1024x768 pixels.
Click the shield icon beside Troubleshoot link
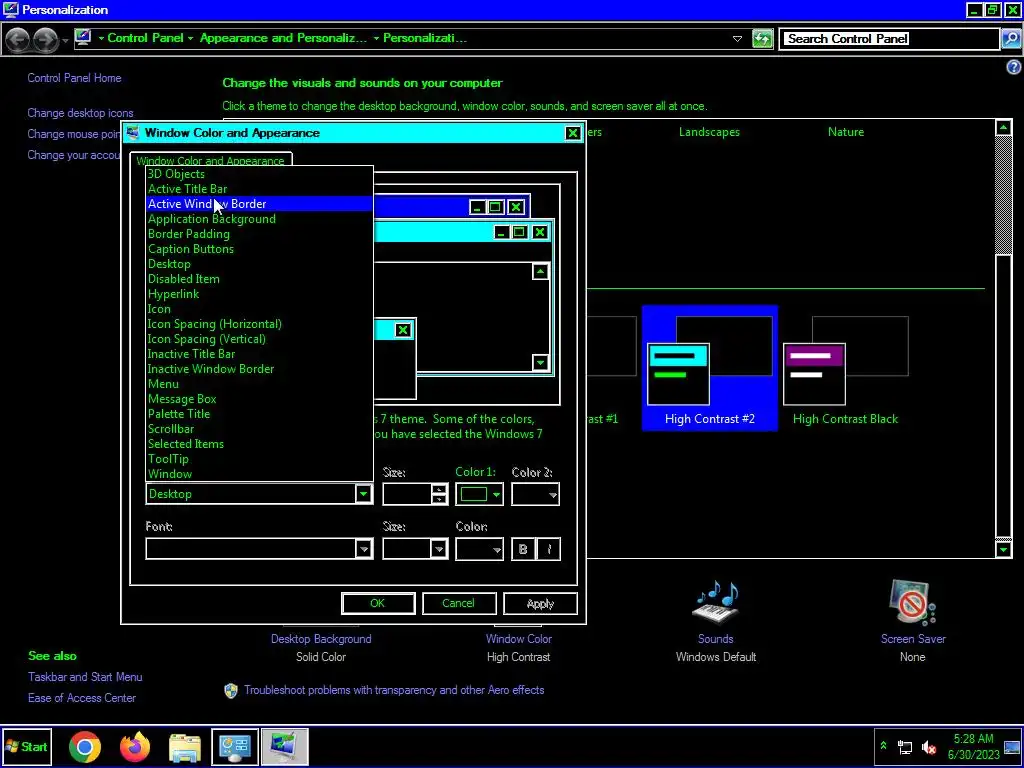(231, 691)
